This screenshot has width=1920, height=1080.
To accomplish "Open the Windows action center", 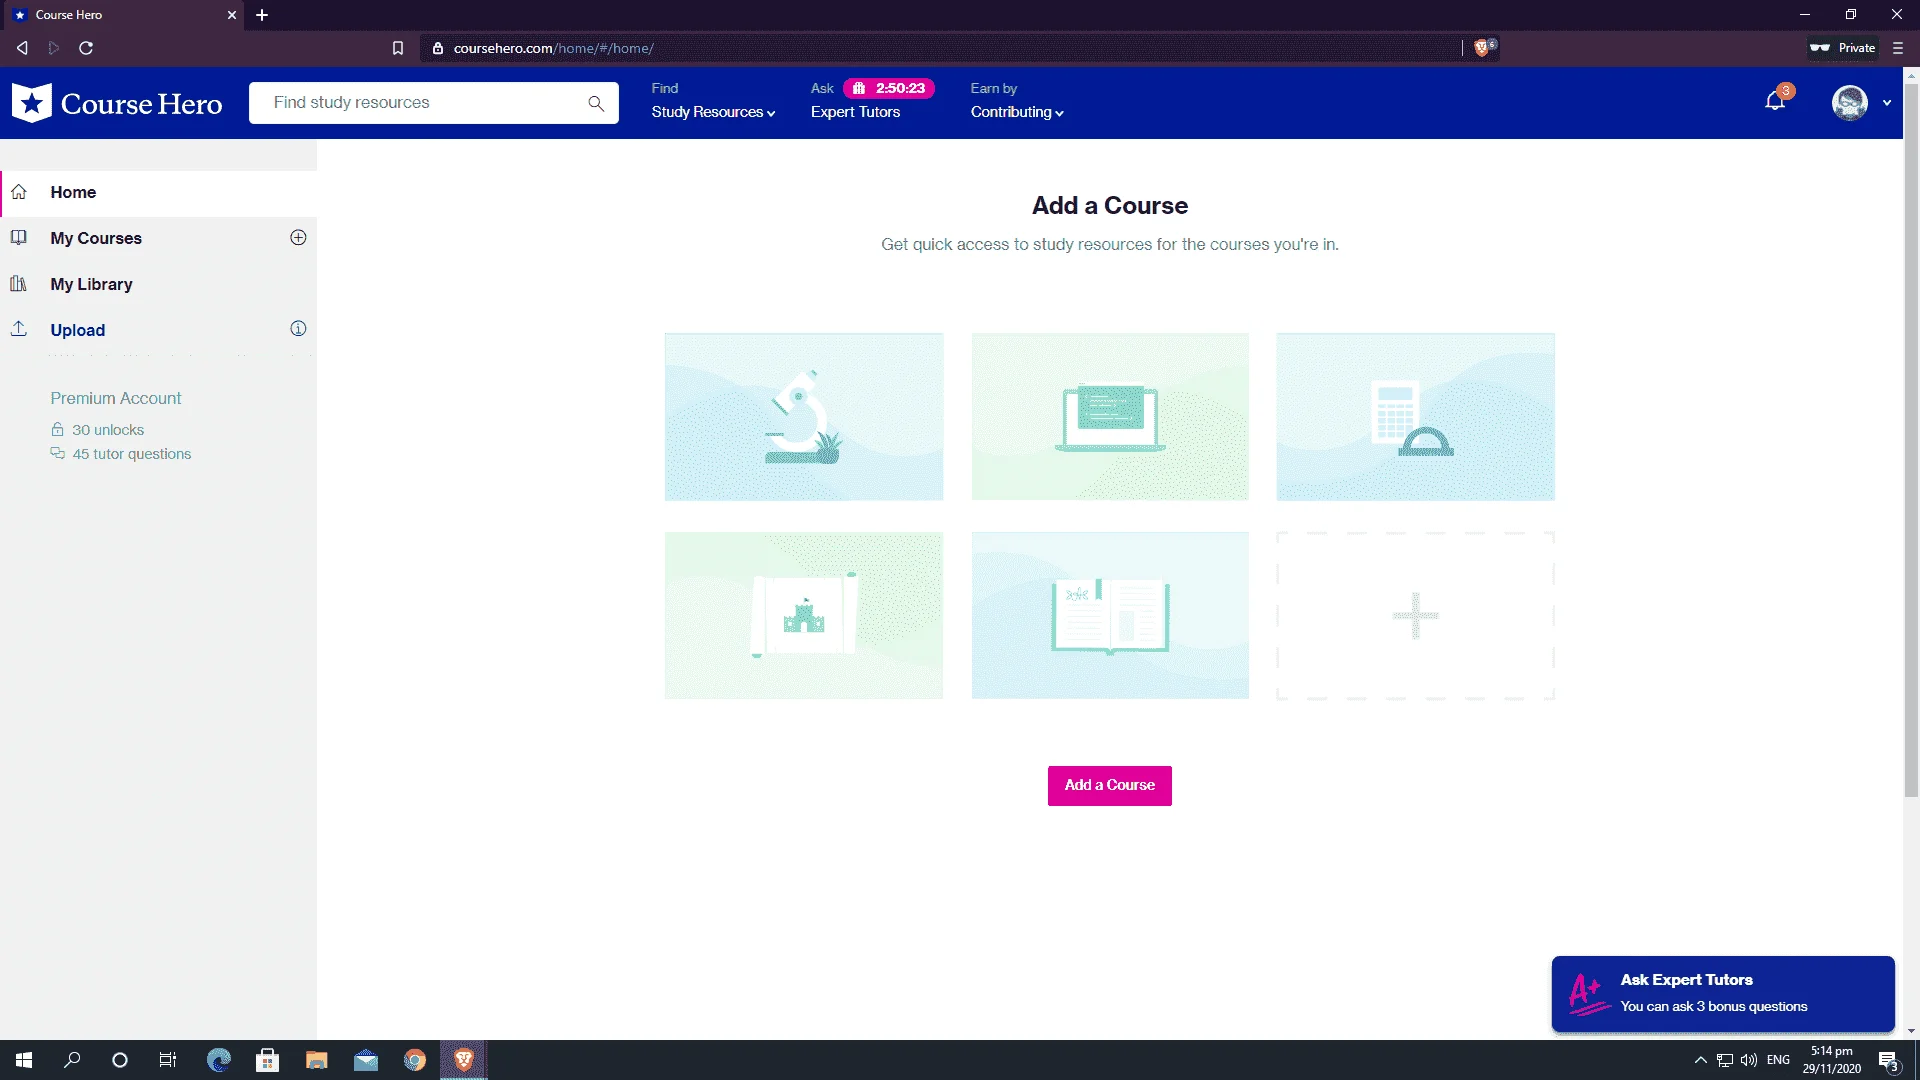I will point(1888,1061).
